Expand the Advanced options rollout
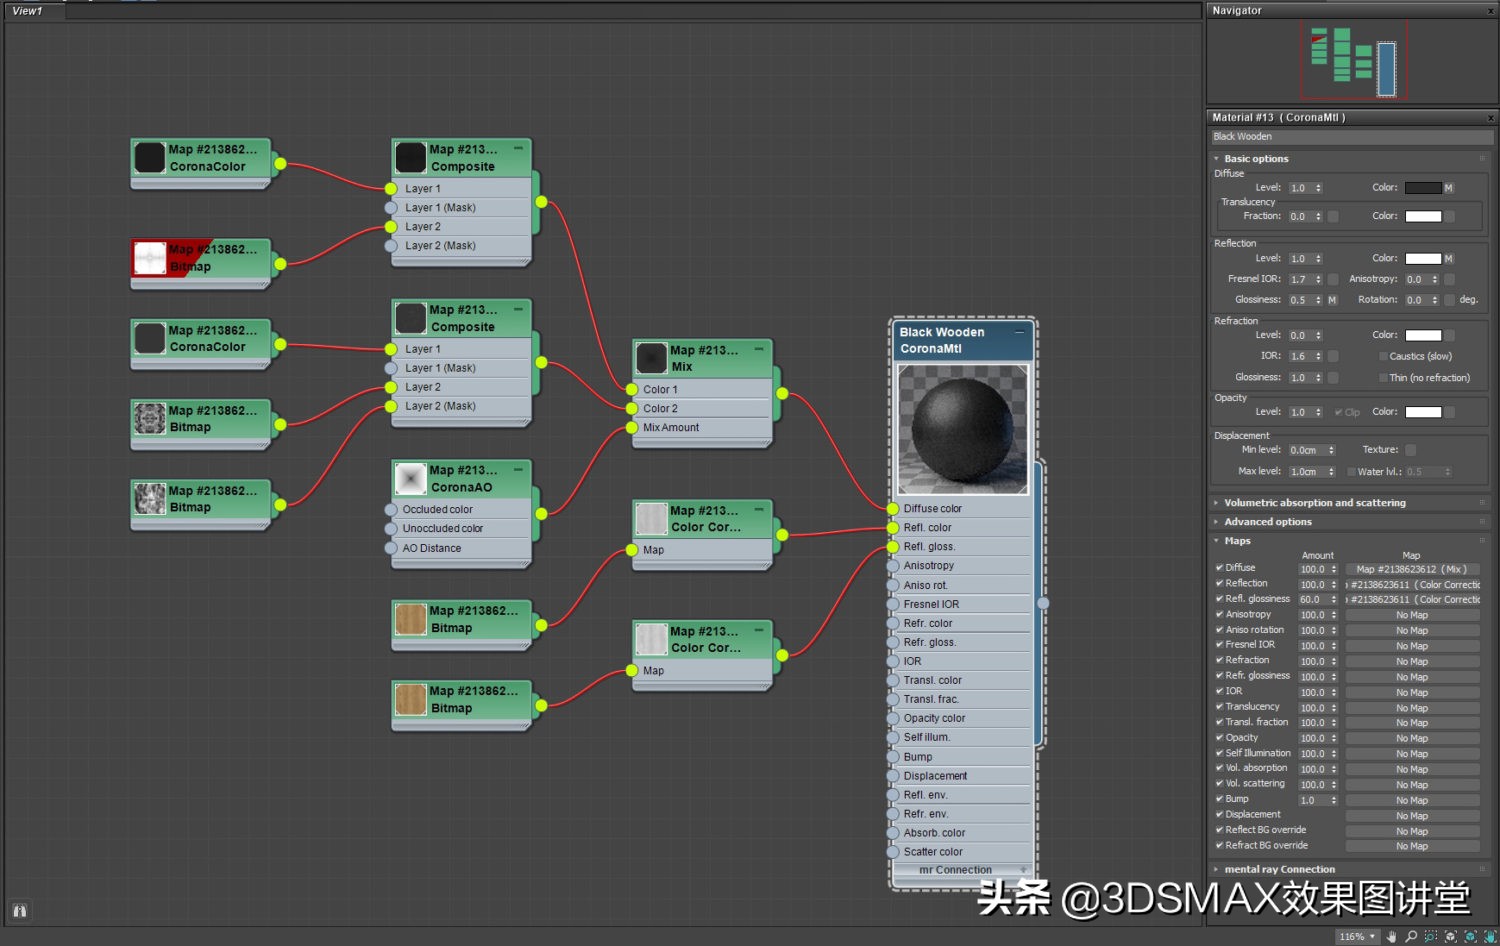Screen dimensions: 1500x946 (x=1268, y=522)
